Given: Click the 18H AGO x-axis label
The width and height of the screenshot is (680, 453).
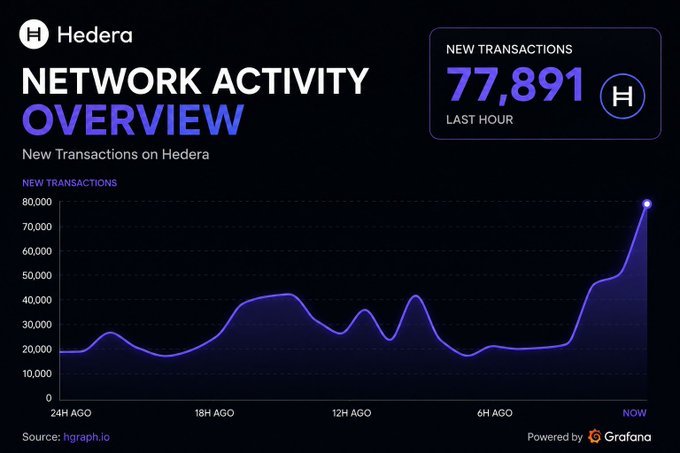Looking at the screenshot, I should pyautogui.click(x=214, y=413).
